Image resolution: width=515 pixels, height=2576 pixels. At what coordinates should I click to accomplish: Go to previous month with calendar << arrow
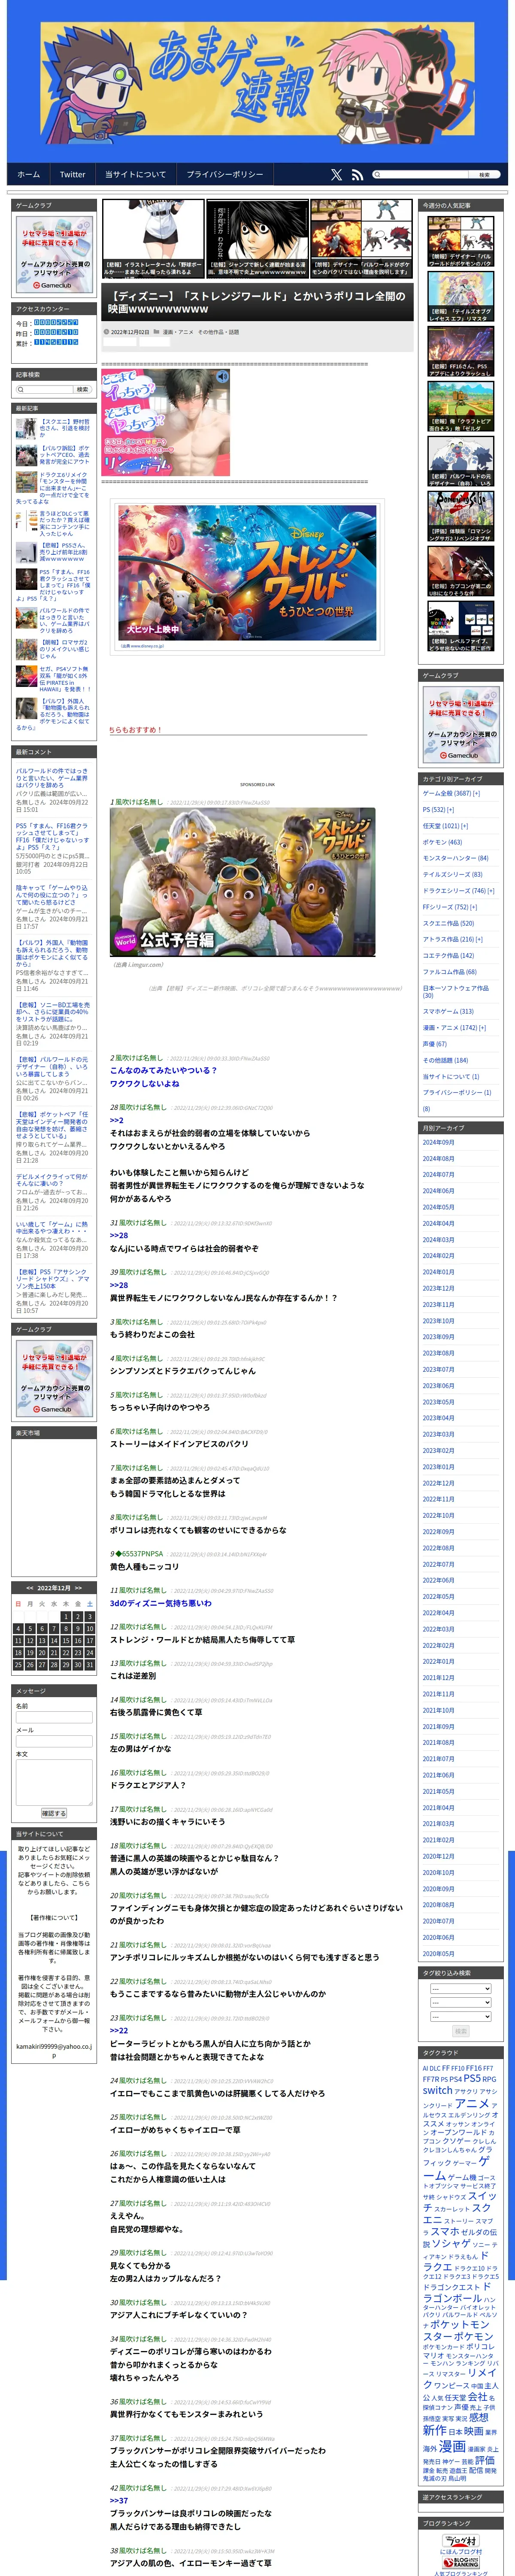[30, 1588]
